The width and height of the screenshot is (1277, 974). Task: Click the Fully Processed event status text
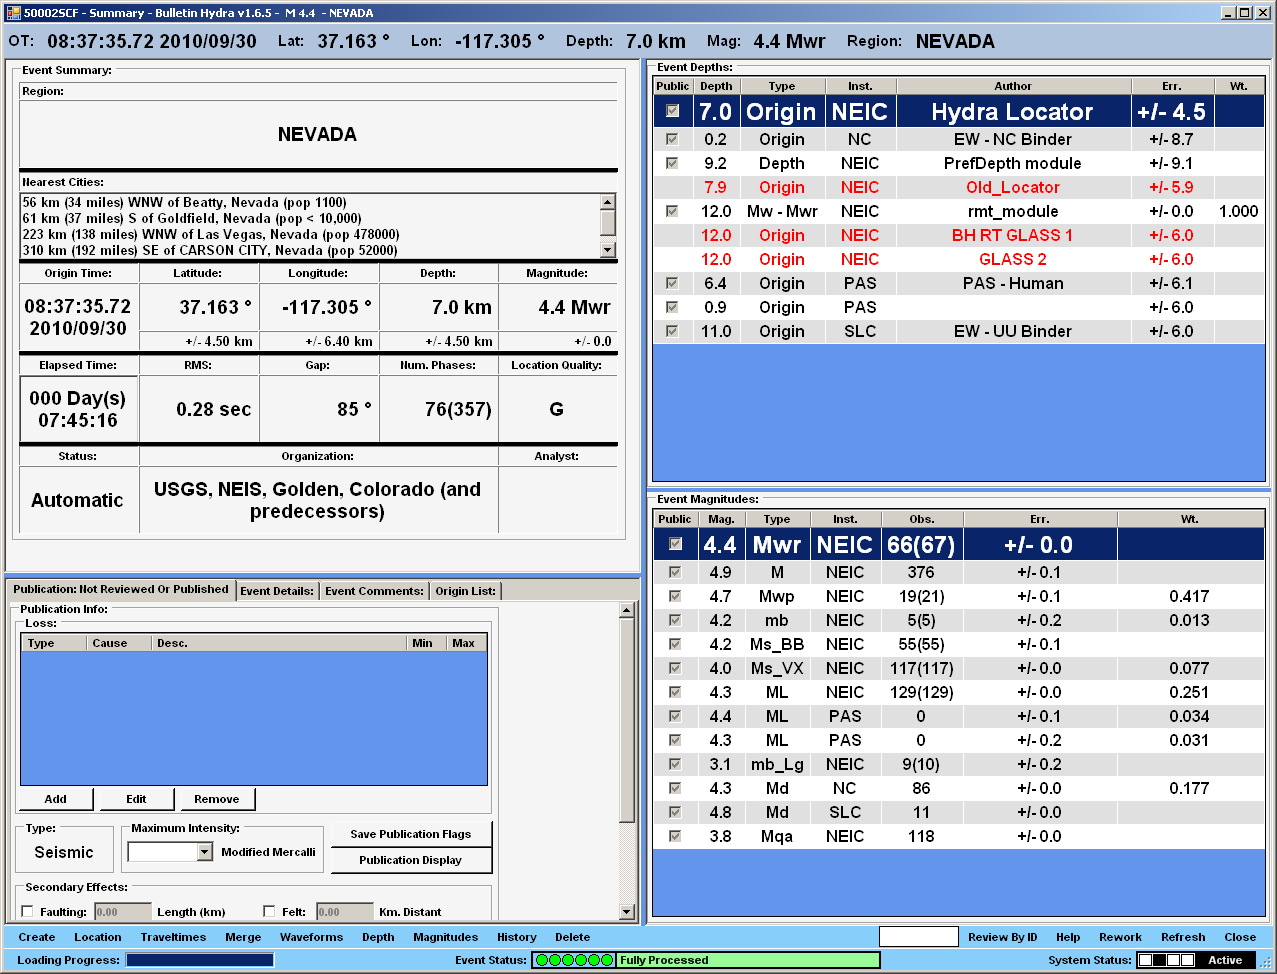point(664,960)
